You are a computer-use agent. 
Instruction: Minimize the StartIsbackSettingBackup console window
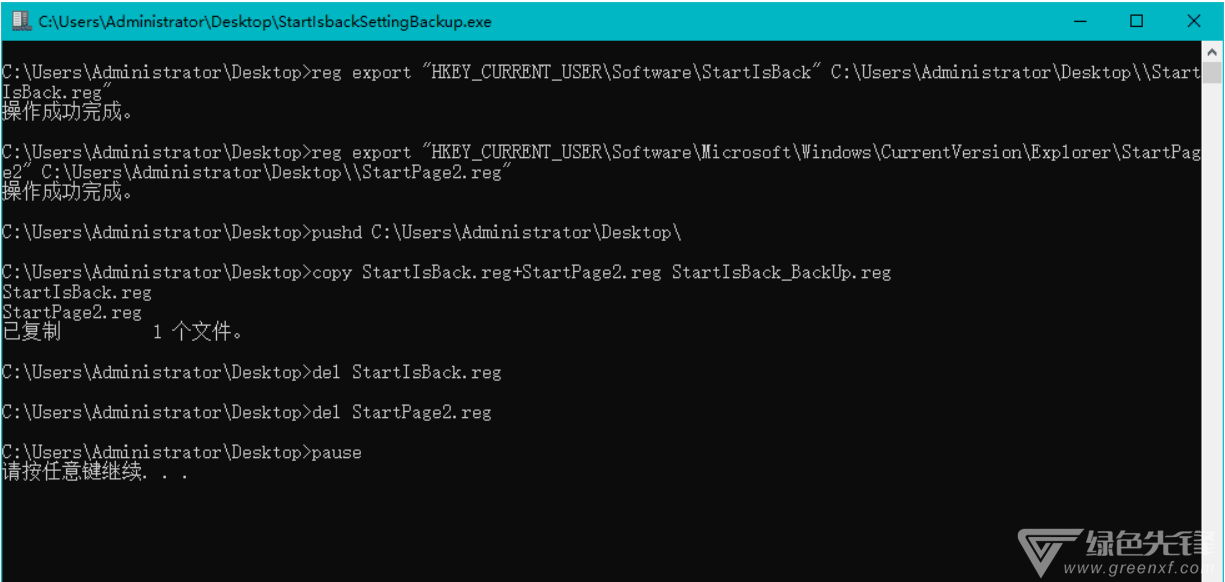click(1081, 20)
